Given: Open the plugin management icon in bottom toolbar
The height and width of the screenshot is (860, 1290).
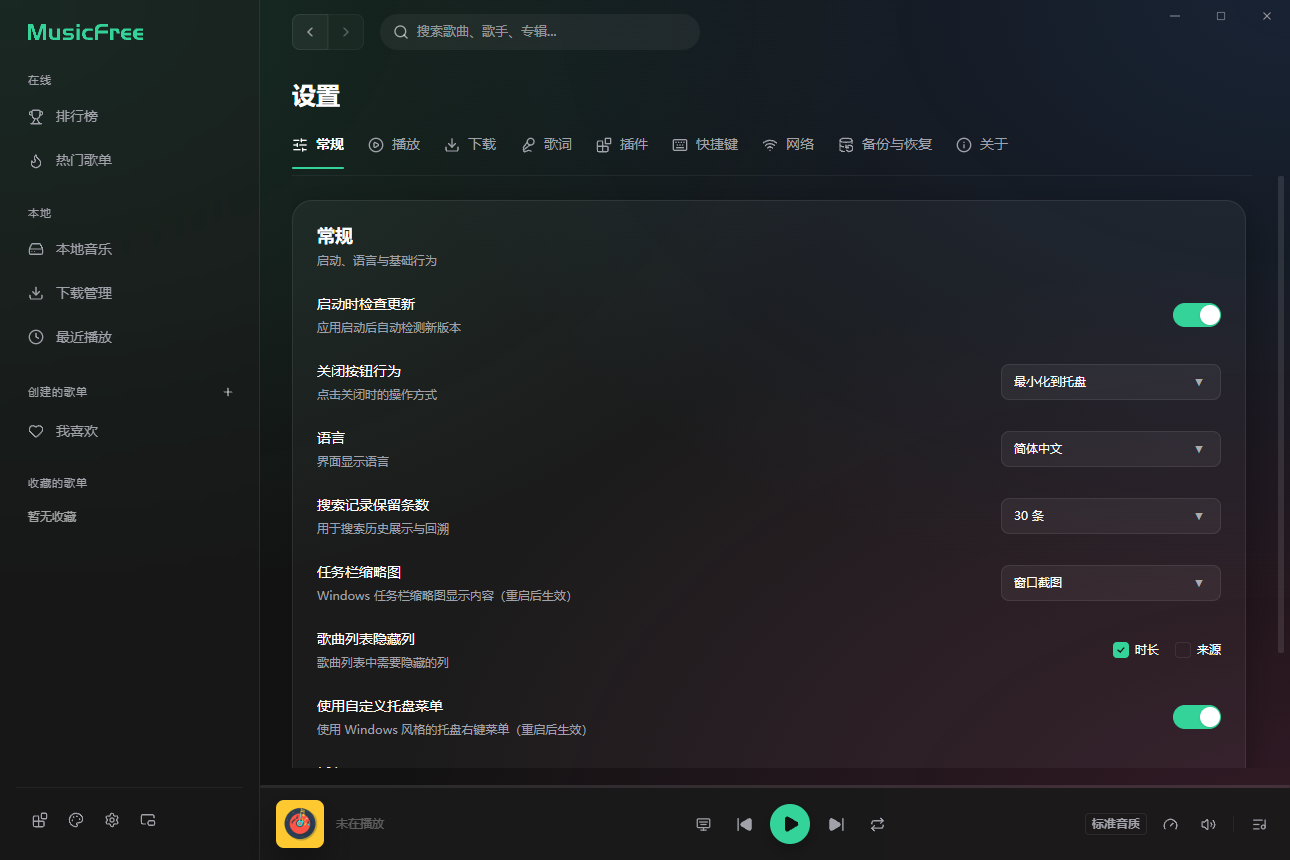Looking at the screenshot, I should pos(39,819).
